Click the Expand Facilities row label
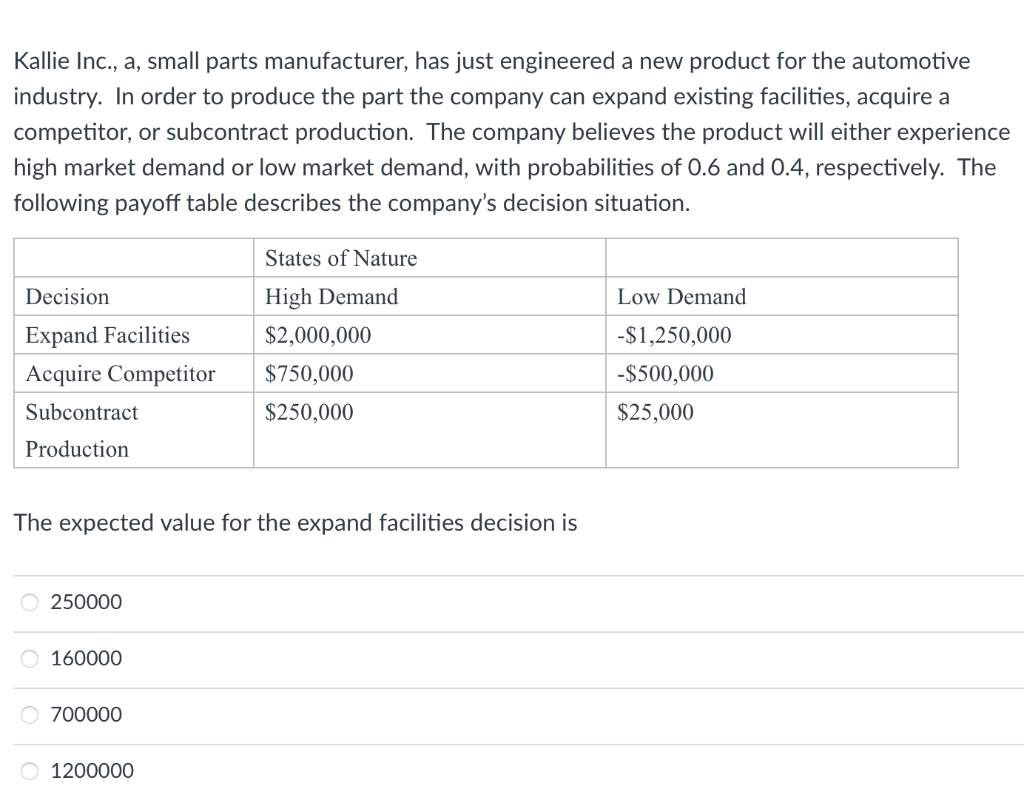Viewport: 1024px width, 786px height. pos(107,335)
